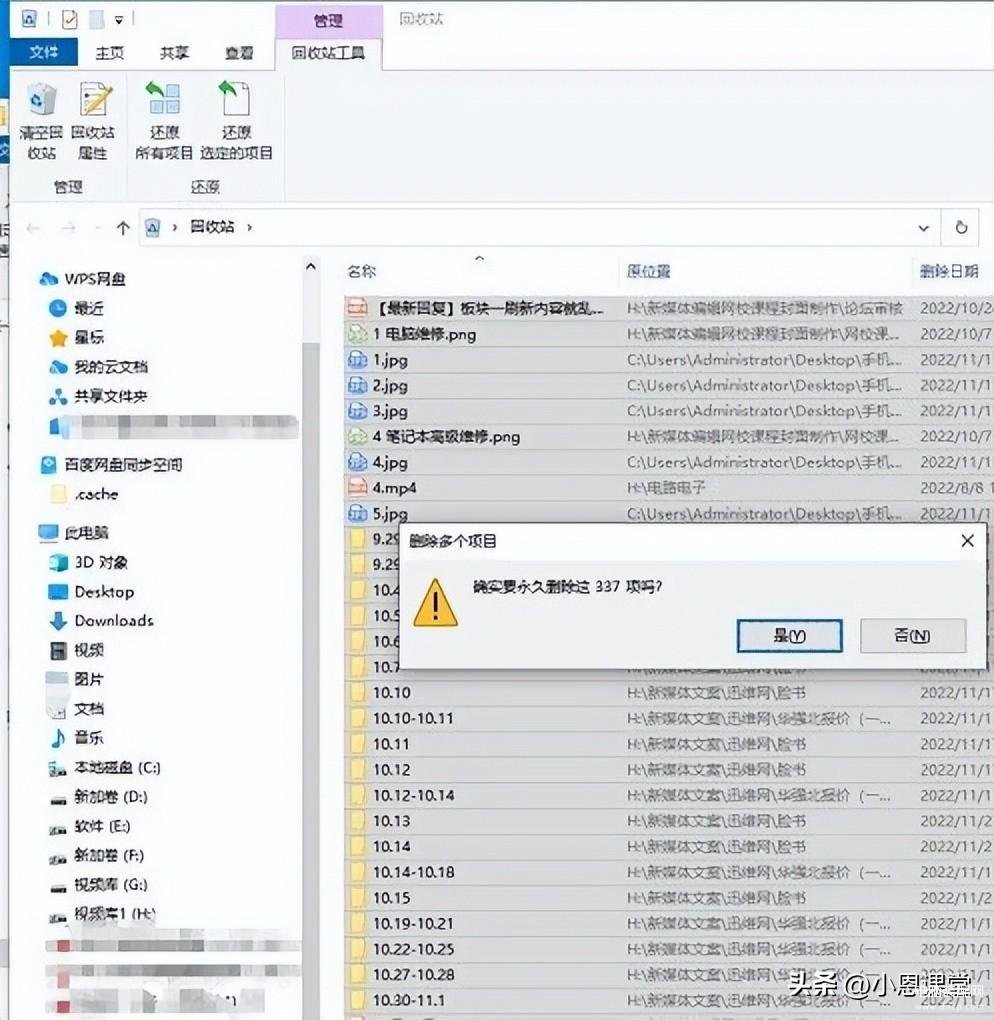
Task: Open recent locations dropdown near navigation arrows
Action: click(x=98, y=228)
